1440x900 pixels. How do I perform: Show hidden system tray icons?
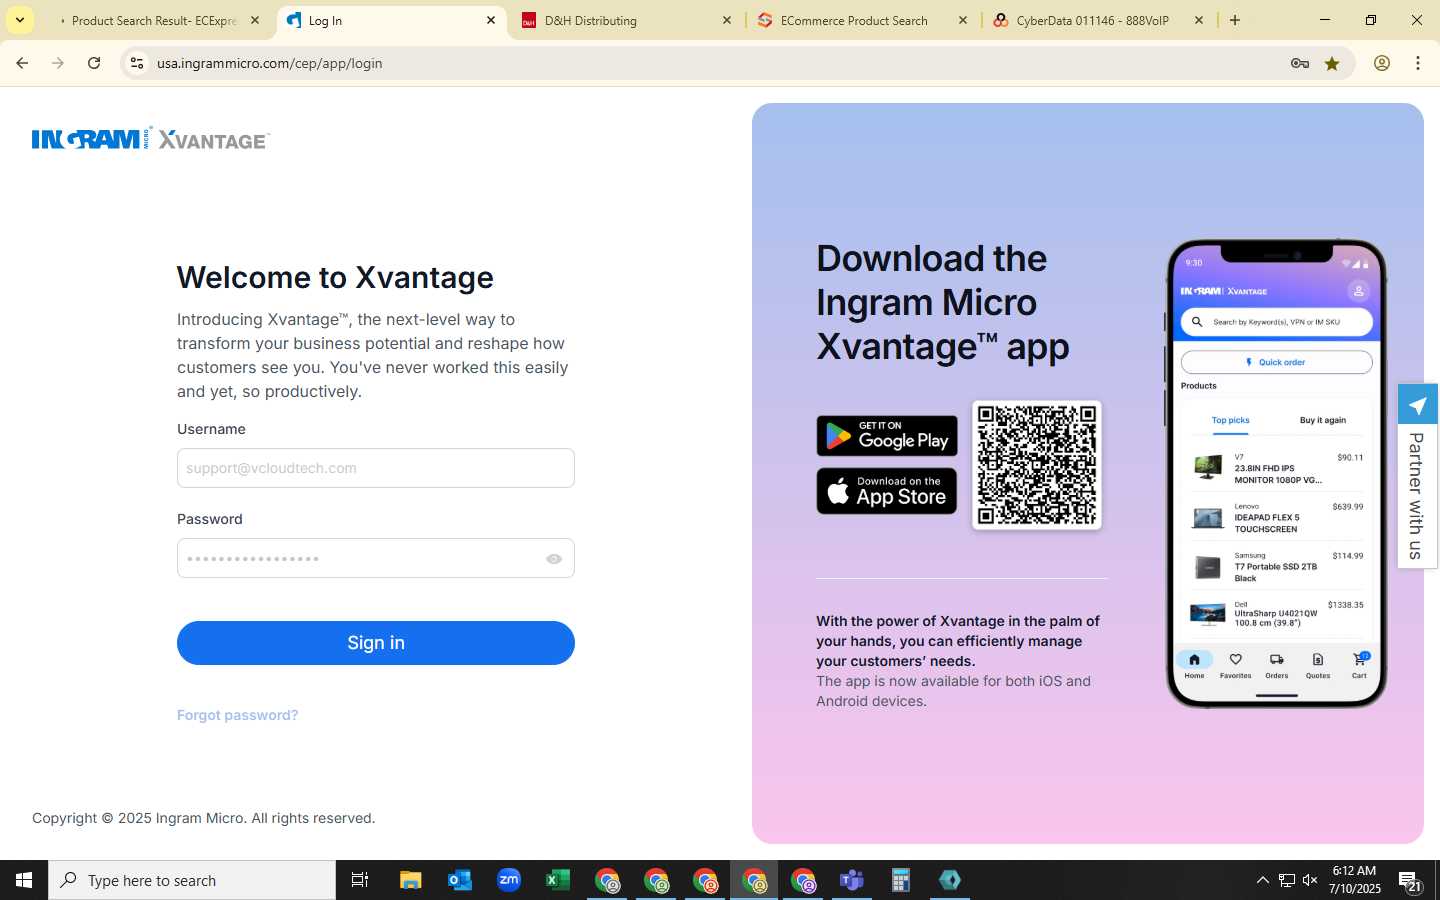[x=1262, y=880]
